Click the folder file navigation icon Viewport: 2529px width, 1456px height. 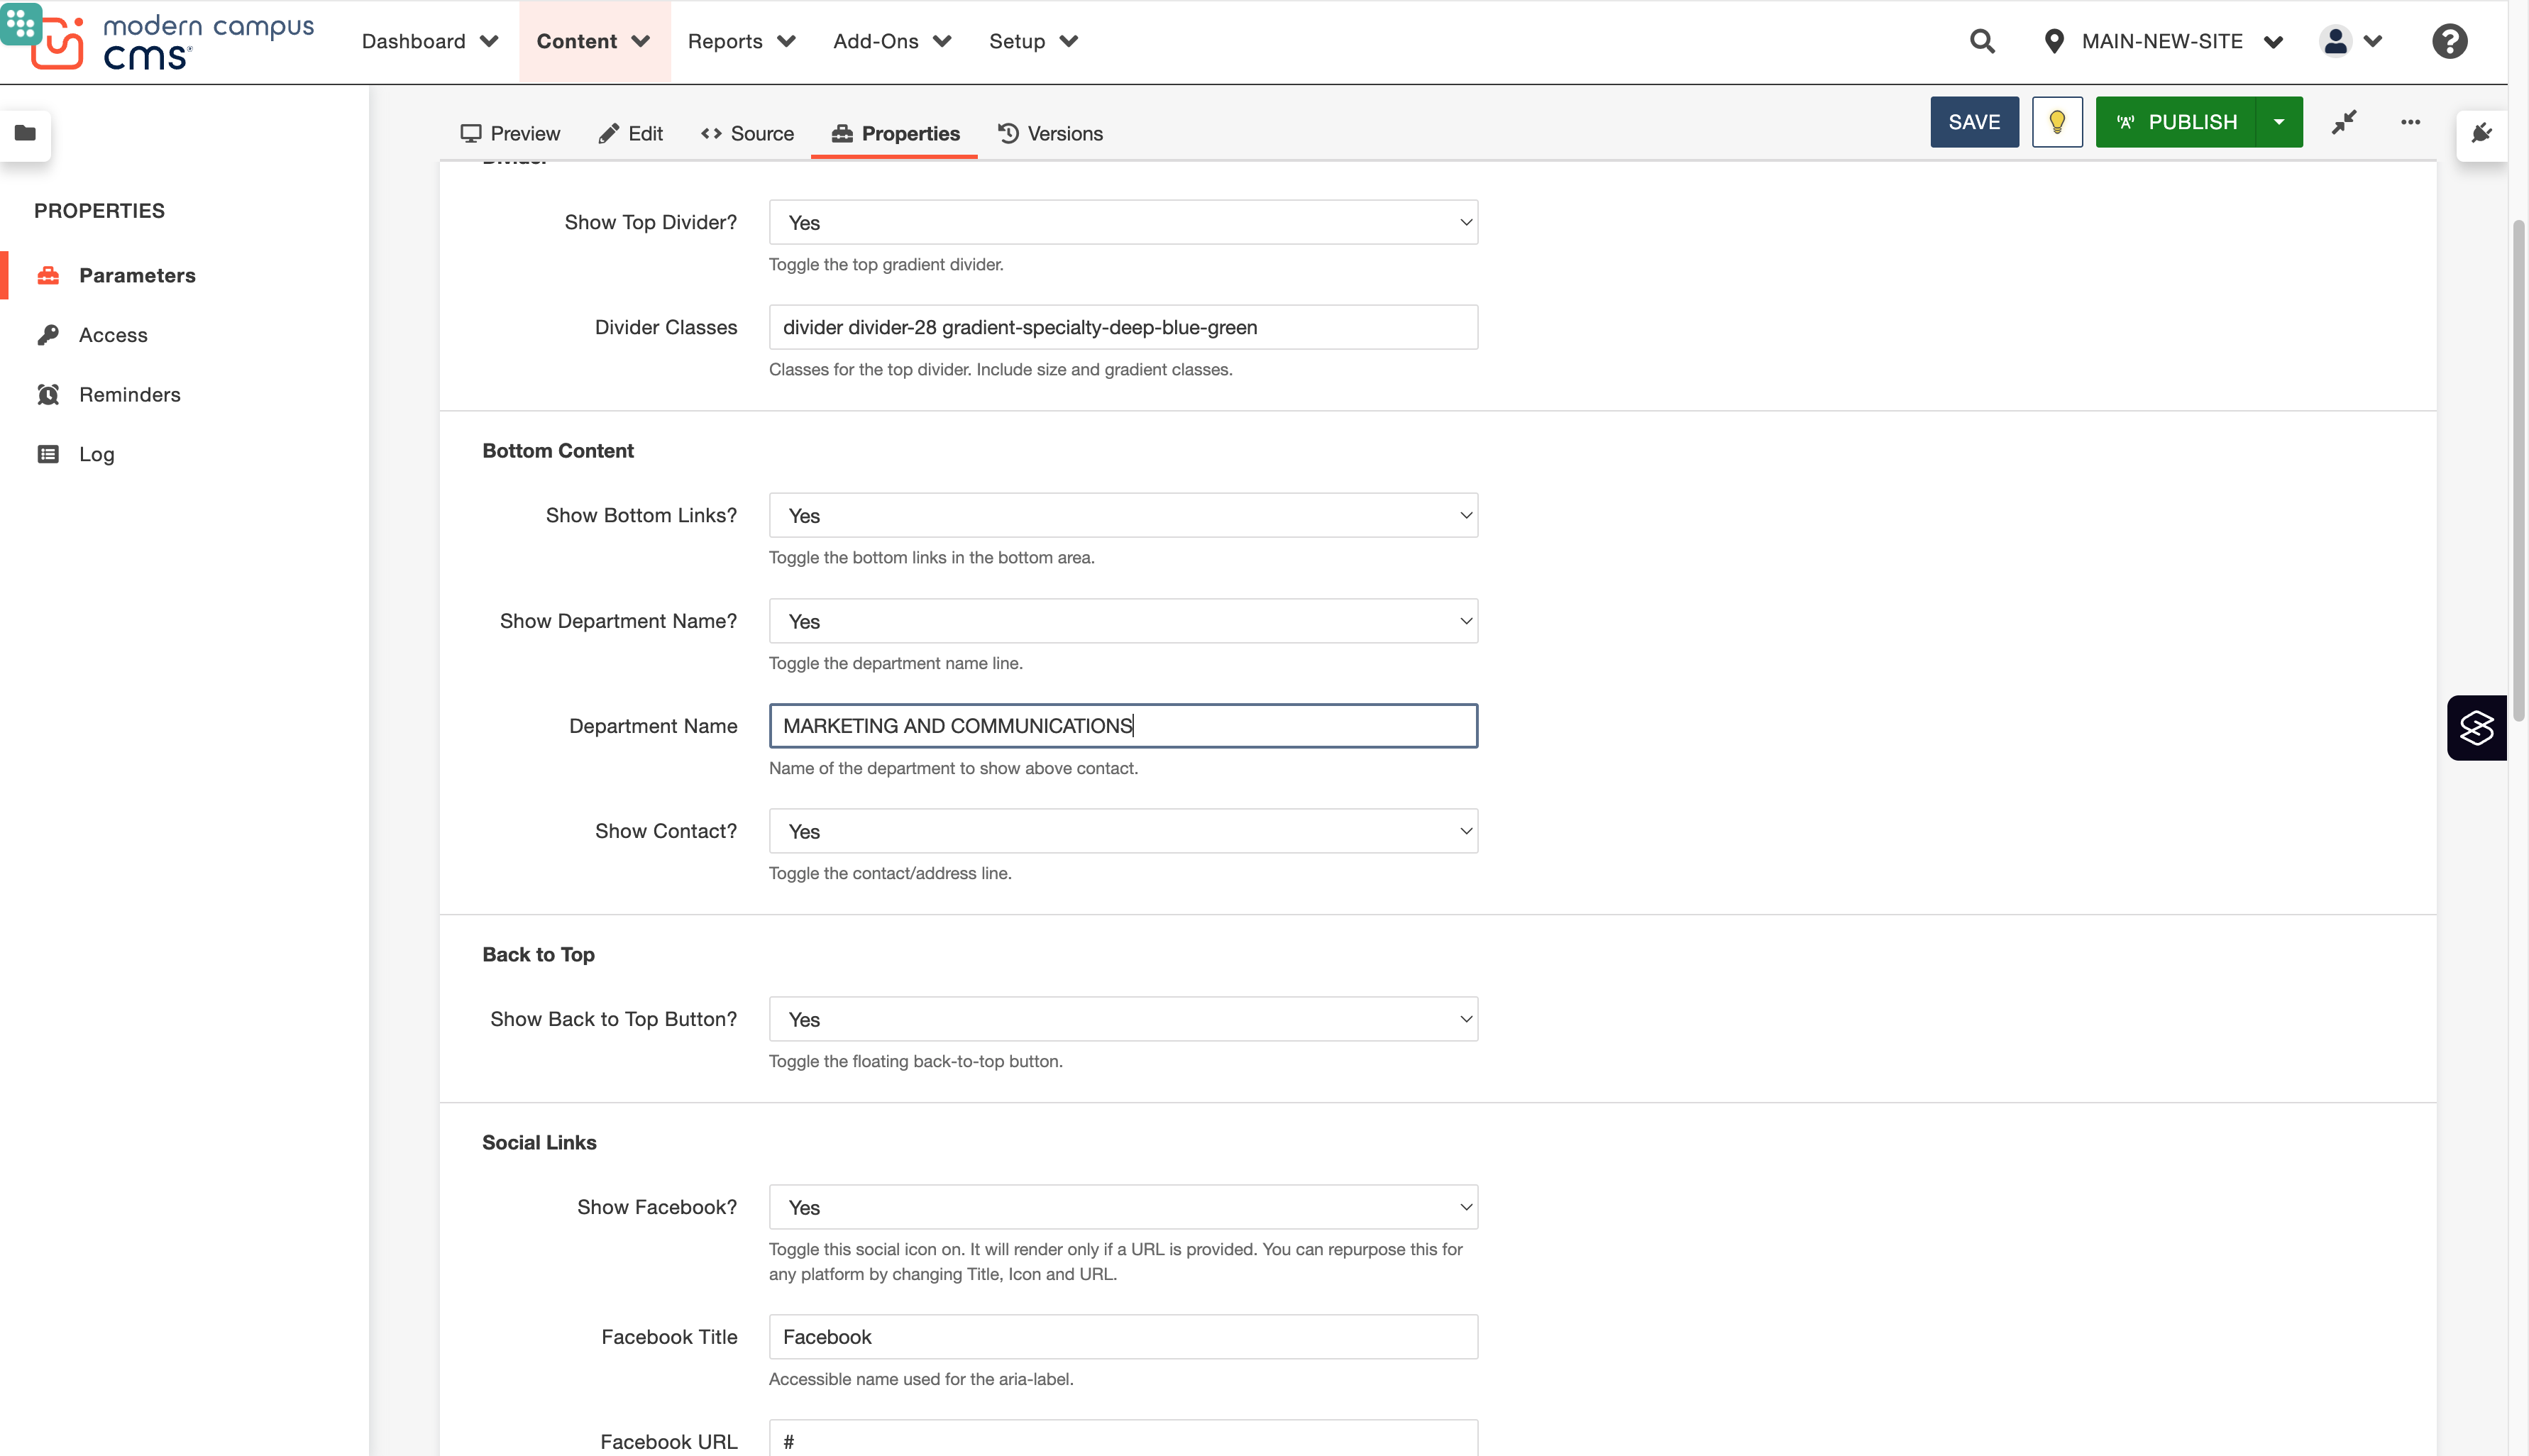[x=26, y=133]
